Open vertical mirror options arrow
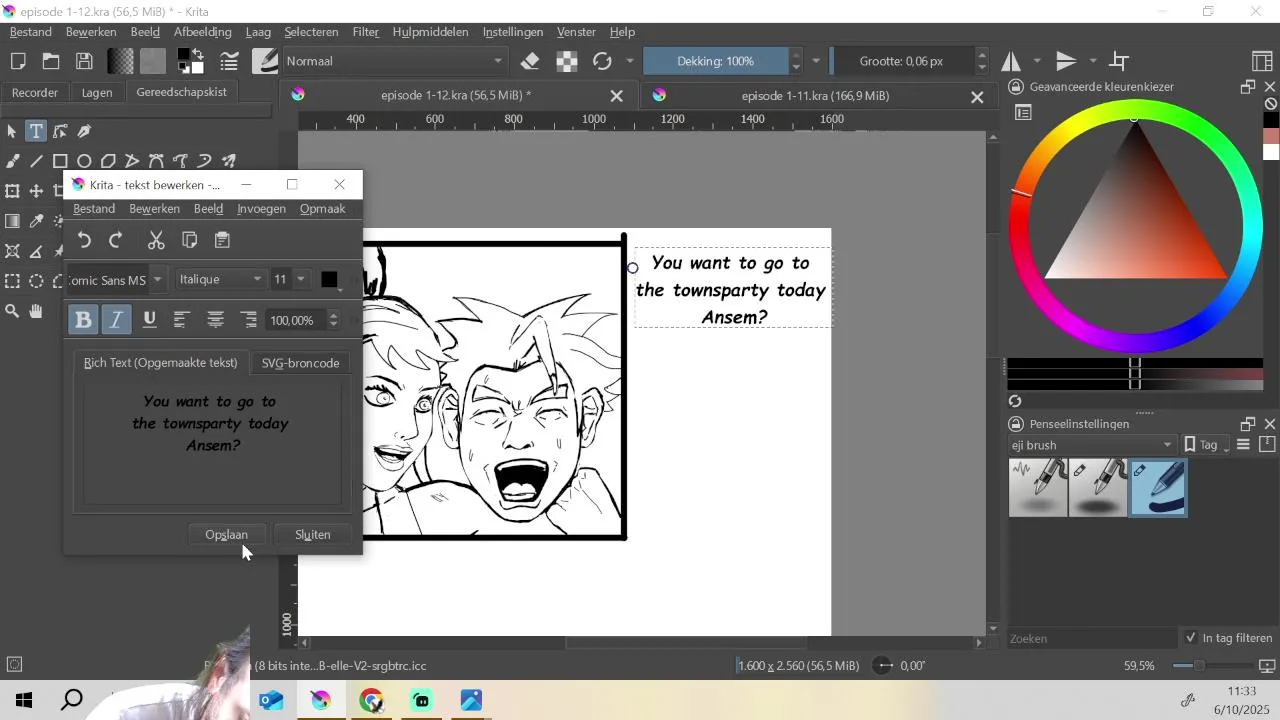Image resolution: width=1280 pixels, height=720 pixels. tap(1092, 61)
